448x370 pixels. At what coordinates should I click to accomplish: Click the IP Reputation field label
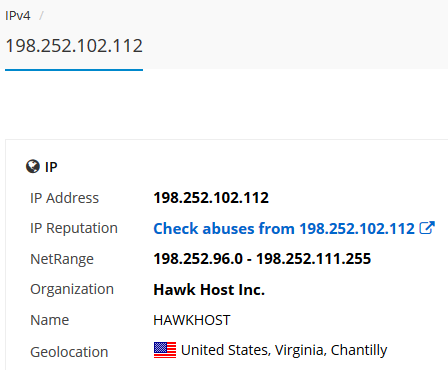point(74,229)
